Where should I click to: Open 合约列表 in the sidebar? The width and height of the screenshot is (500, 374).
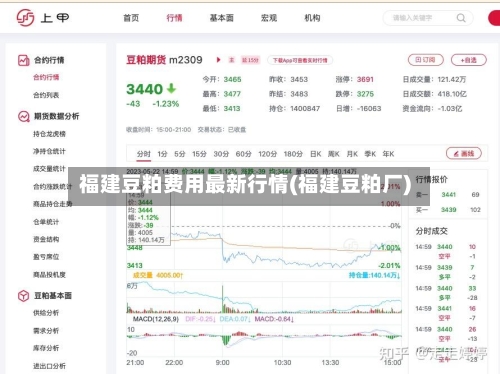pos(46,95)
